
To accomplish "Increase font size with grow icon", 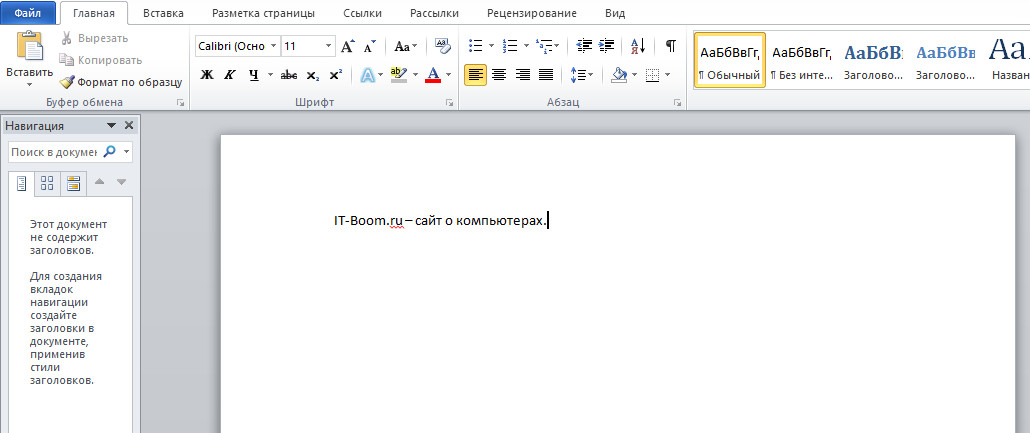I will pos(347,46).
